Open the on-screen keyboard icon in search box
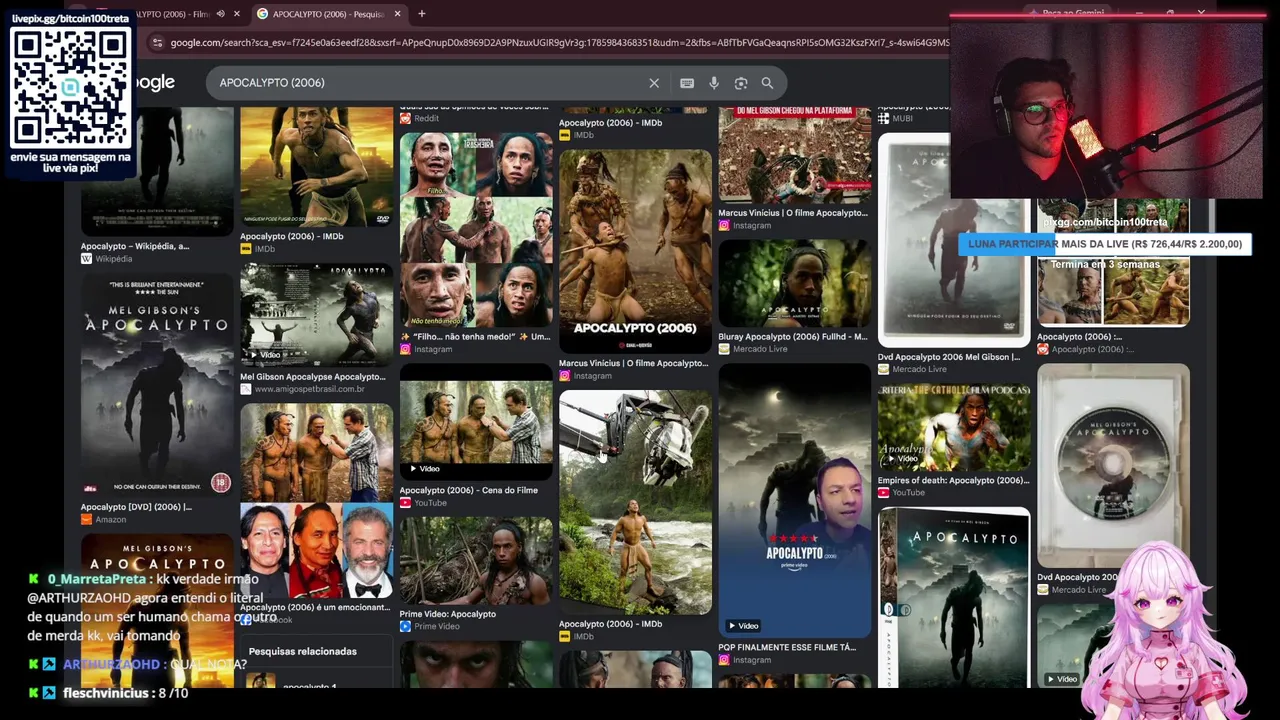1280x720 pixels. point(687,83)
